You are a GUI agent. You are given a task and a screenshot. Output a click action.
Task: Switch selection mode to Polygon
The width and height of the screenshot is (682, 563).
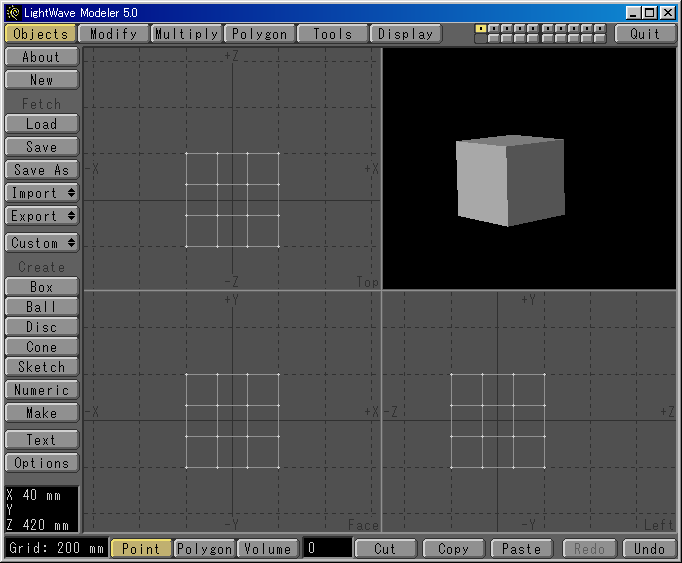pos(204,548)
